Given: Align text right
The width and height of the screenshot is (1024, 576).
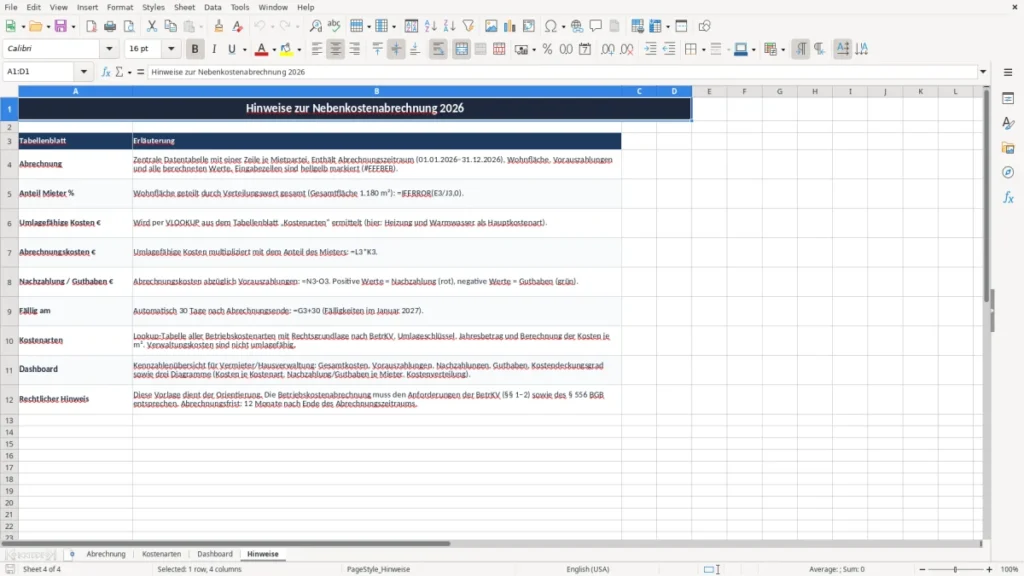Looking at the screenshot, I should [x=355, y=49].
